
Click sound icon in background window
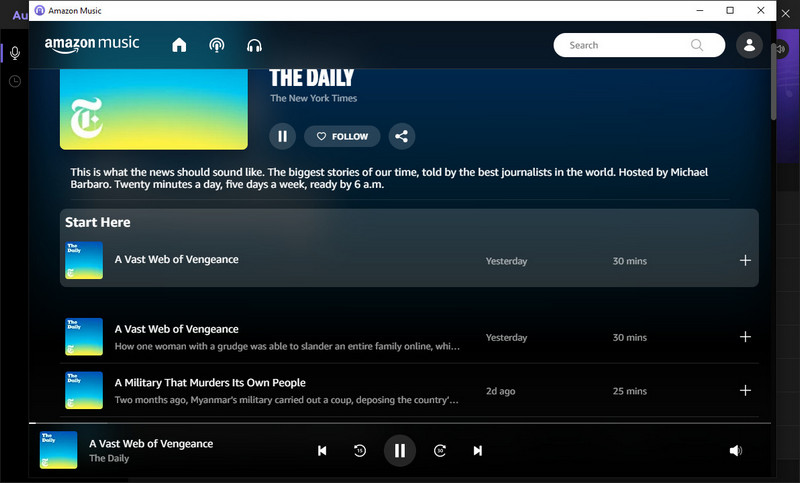click(782, 49)
